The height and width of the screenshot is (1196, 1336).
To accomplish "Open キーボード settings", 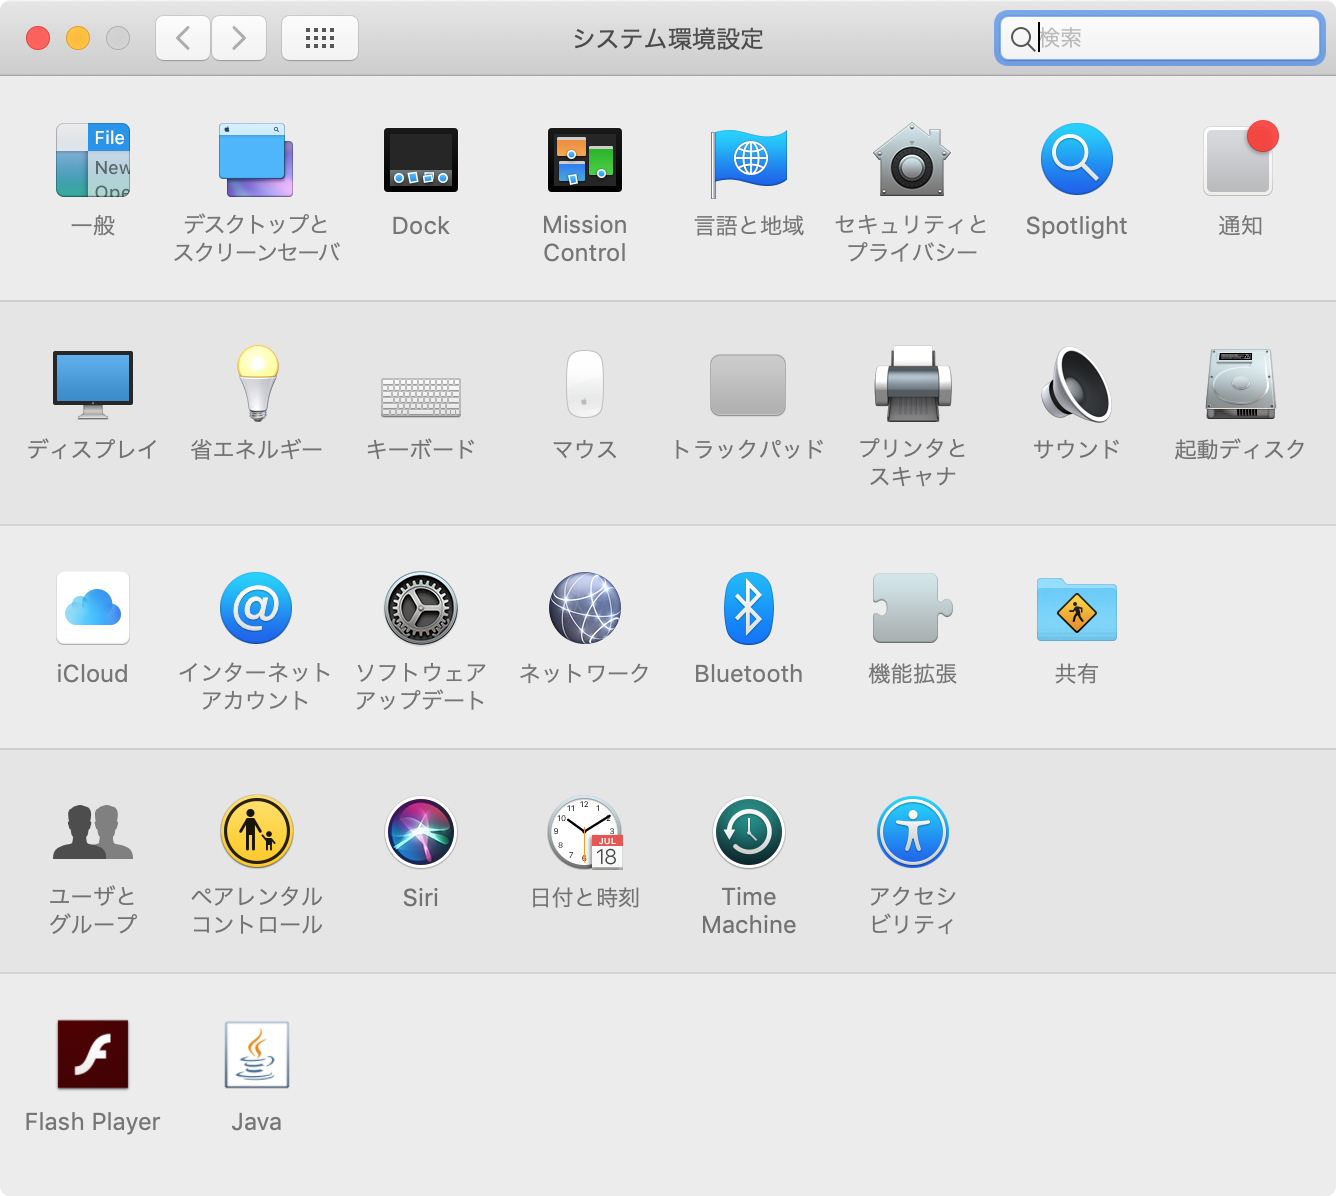I will tap(420, 385).
